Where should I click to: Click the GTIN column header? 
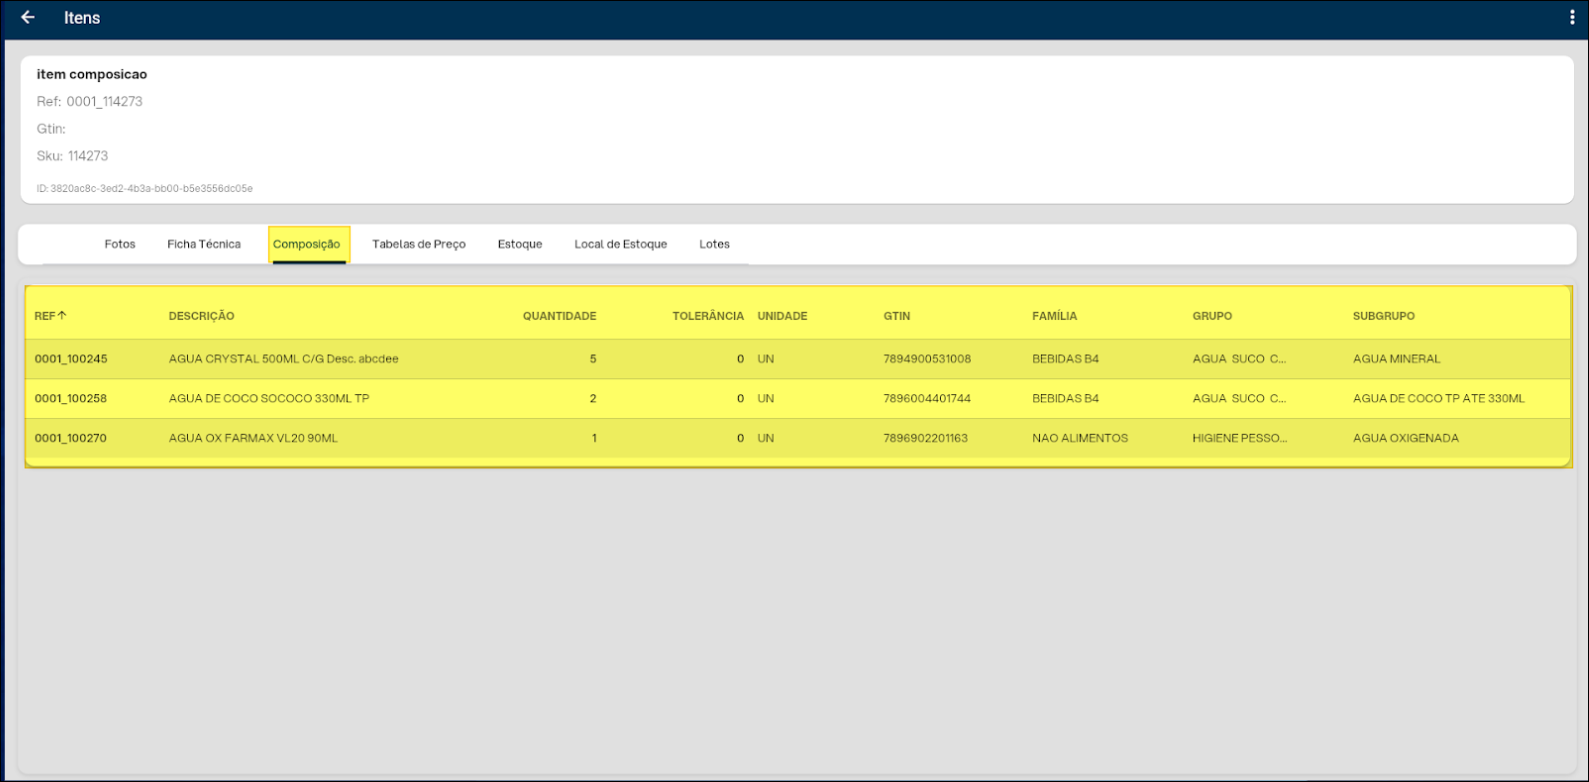tap(897, 316)
